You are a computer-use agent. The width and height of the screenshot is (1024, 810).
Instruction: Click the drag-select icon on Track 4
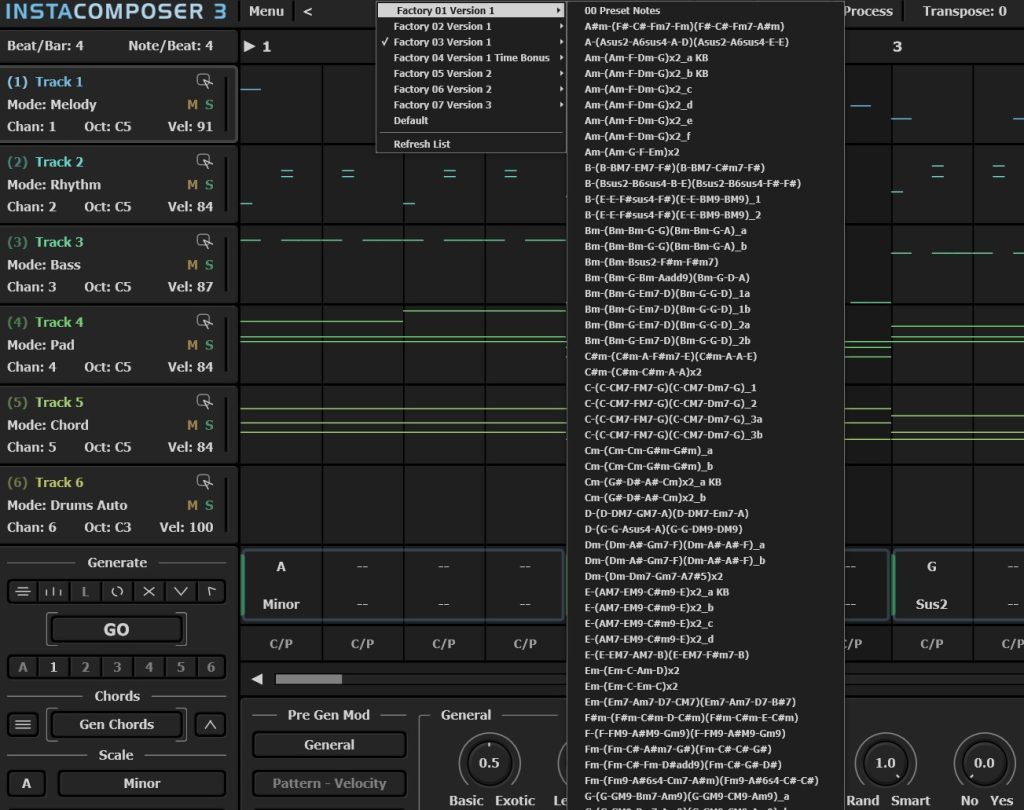click(204, 321)
